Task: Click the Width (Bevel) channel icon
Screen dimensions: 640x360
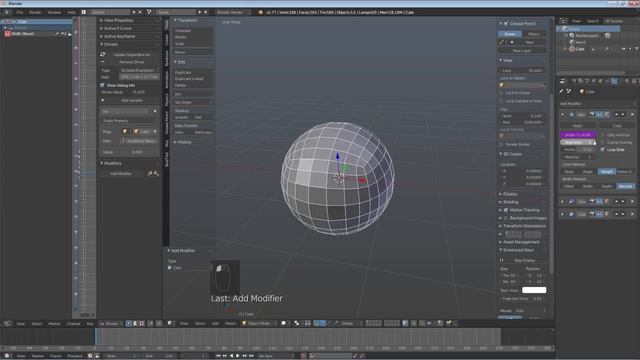Action: tap(7, 34)
